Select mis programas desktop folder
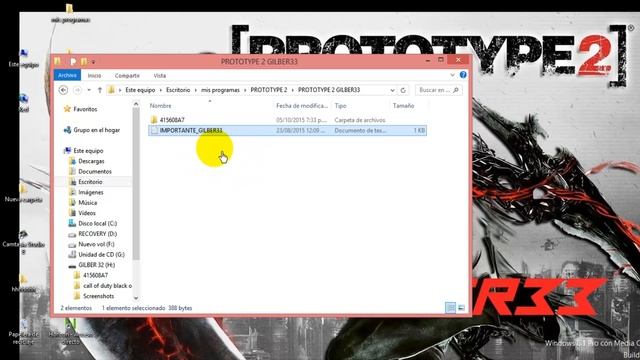Image resolution: width=640 pixels, height=360 pixels. [x=70, y=13]
